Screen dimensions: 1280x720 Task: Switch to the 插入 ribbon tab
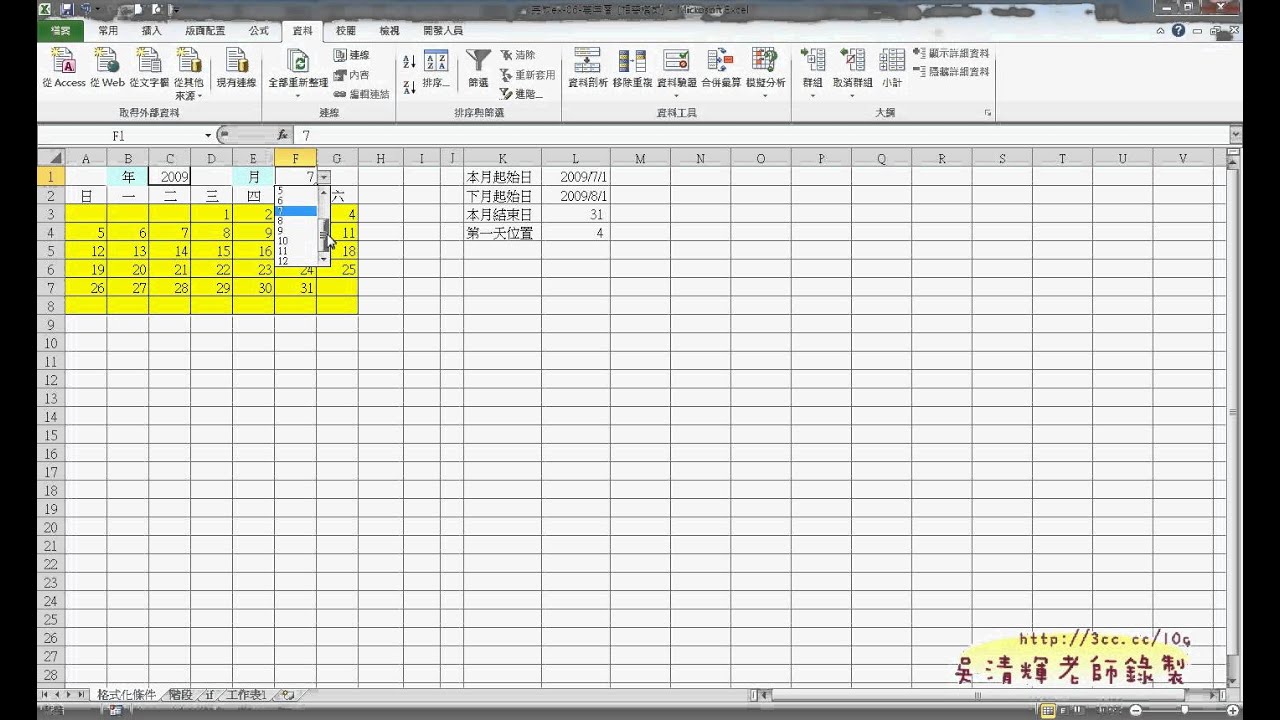(151, 31)
